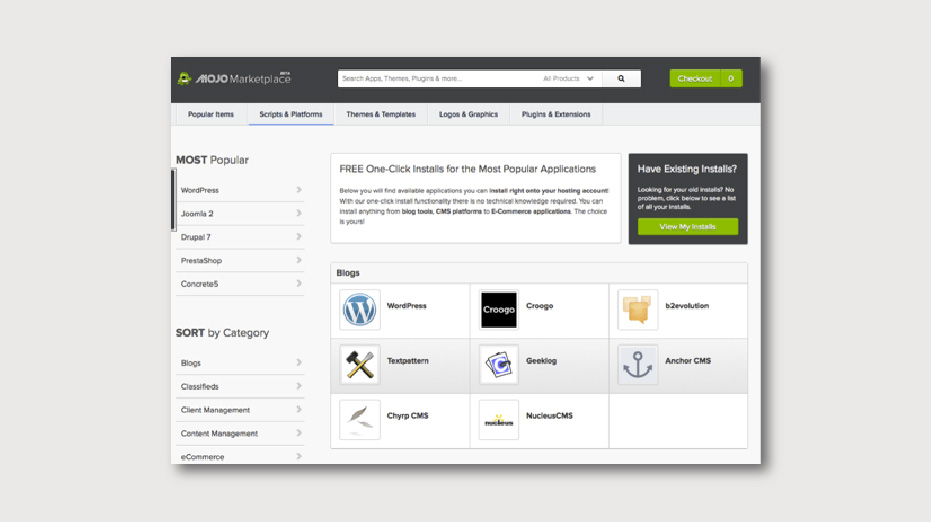Open the Textpattern hammer icon

pyautogui.click(x=360, y=365)
